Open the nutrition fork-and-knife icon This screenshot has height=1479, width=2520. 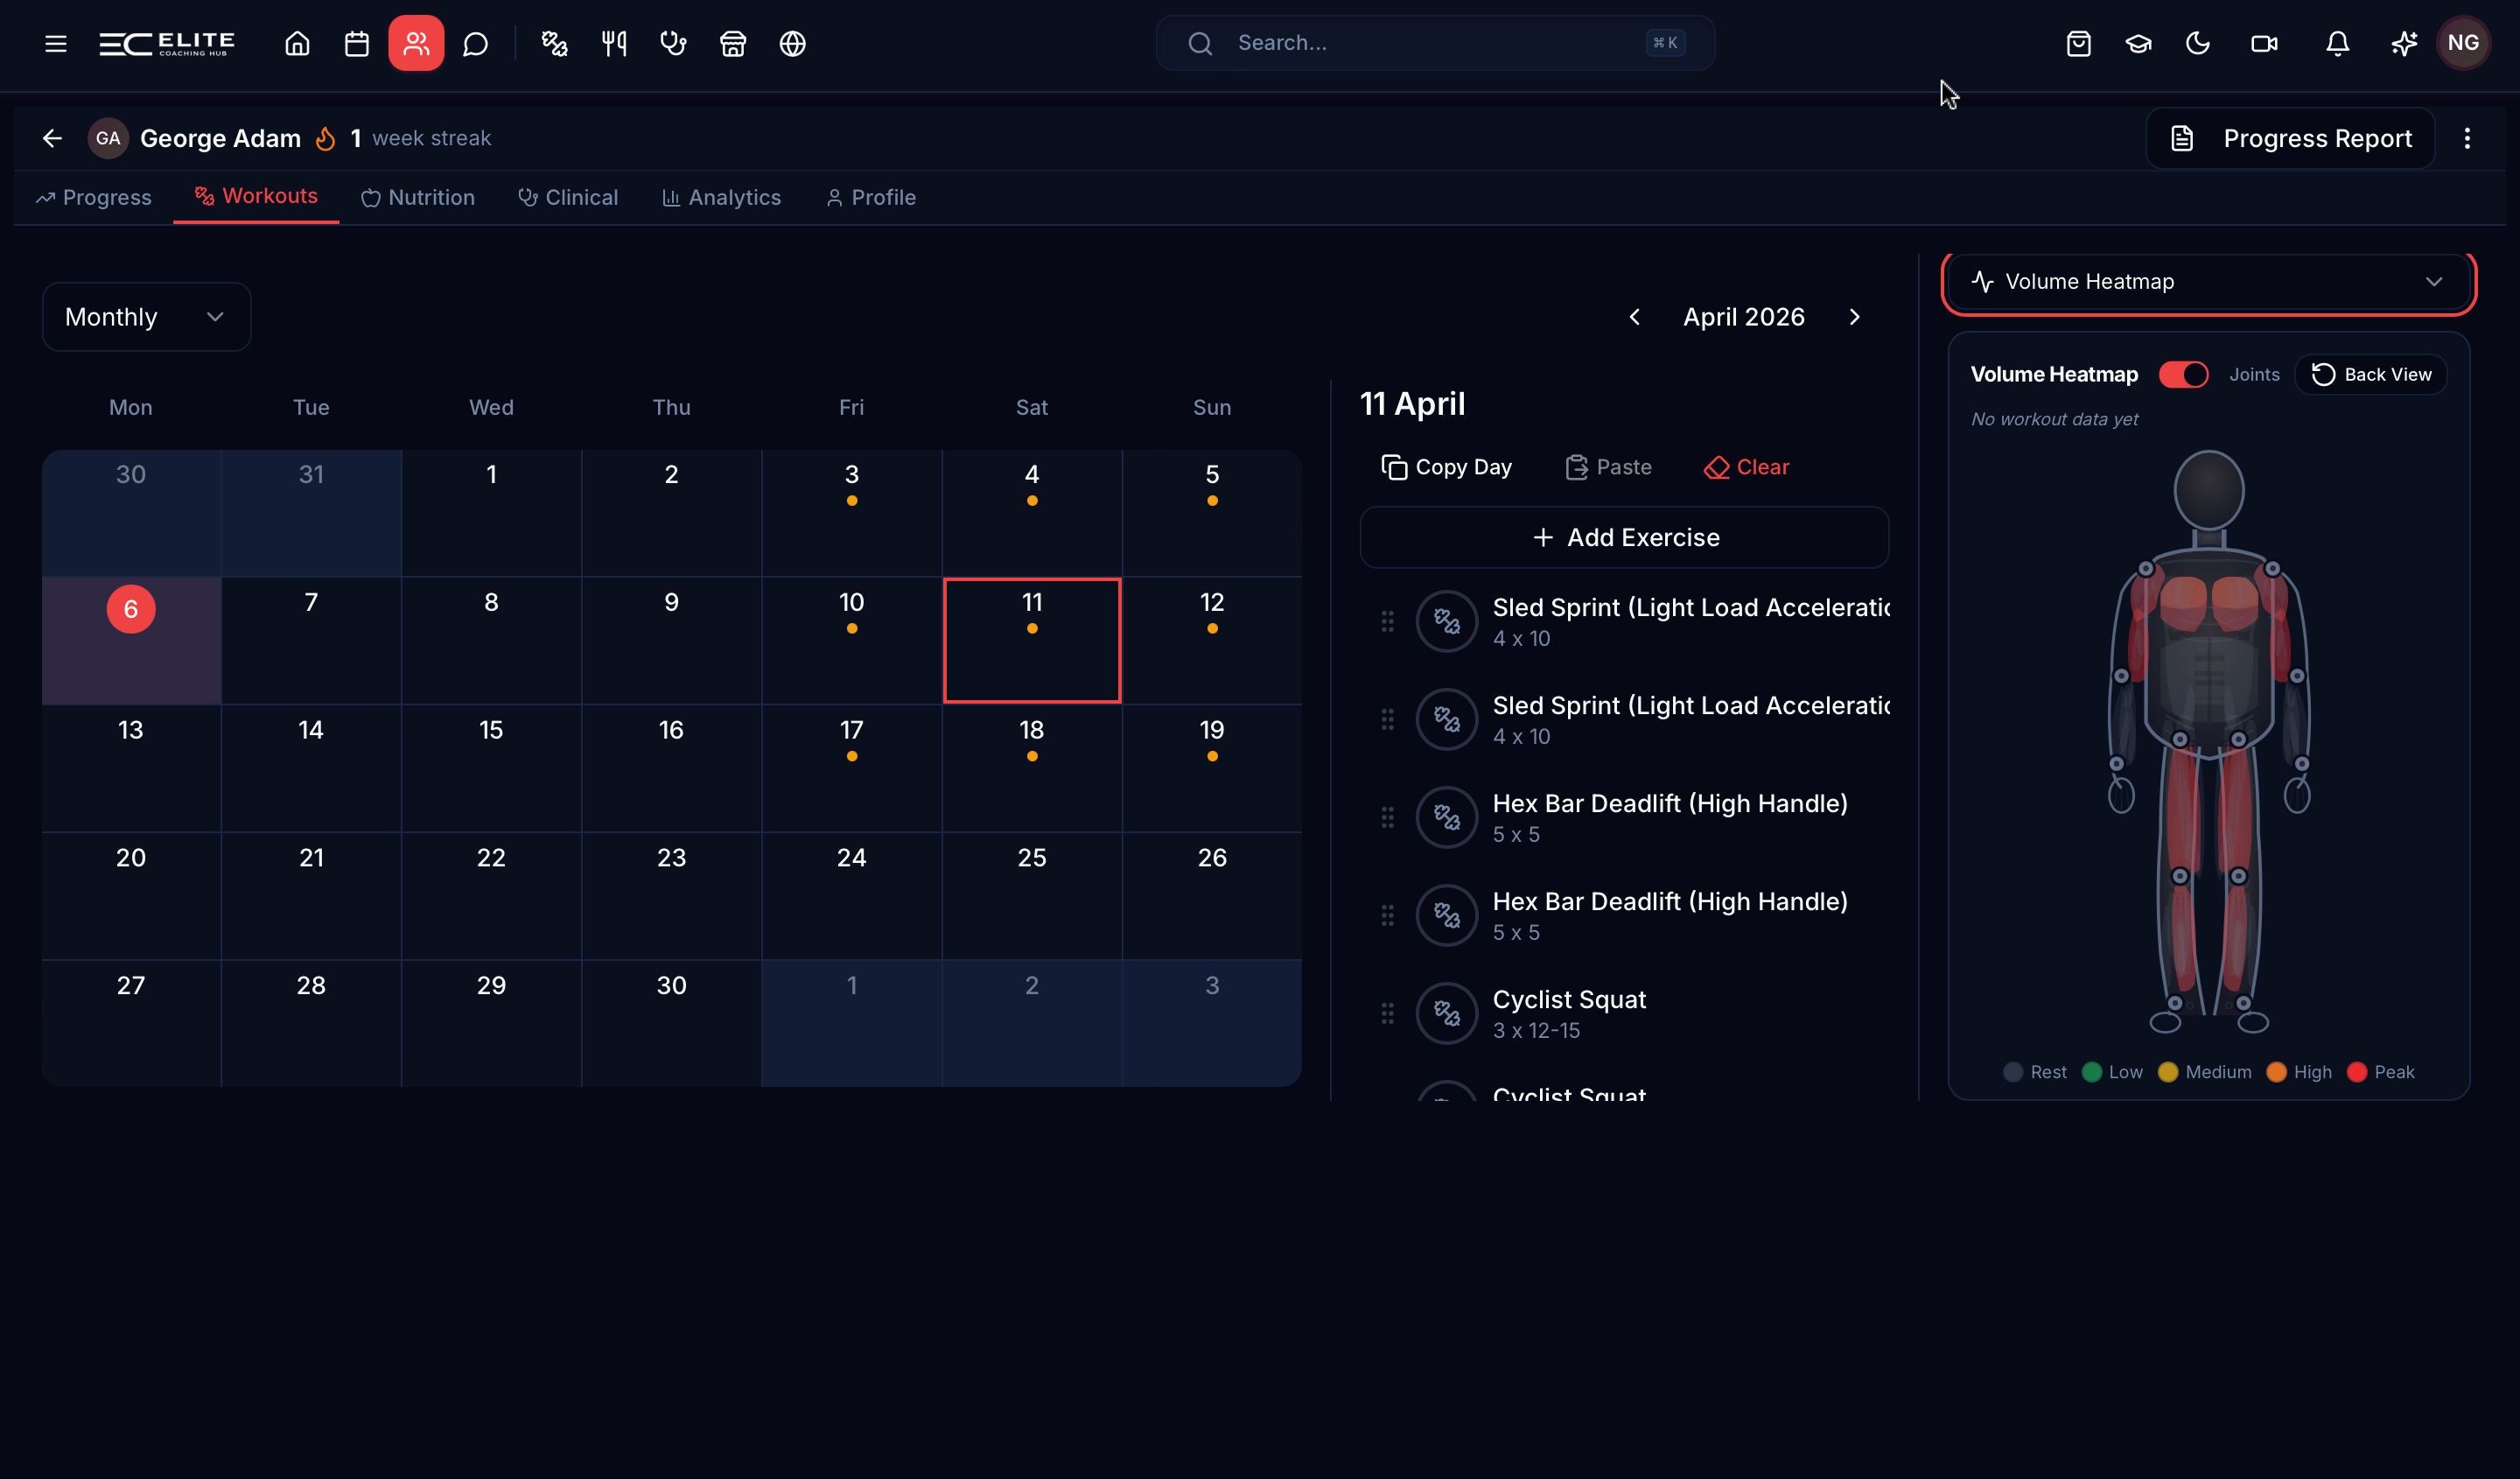tap(614, 43)
